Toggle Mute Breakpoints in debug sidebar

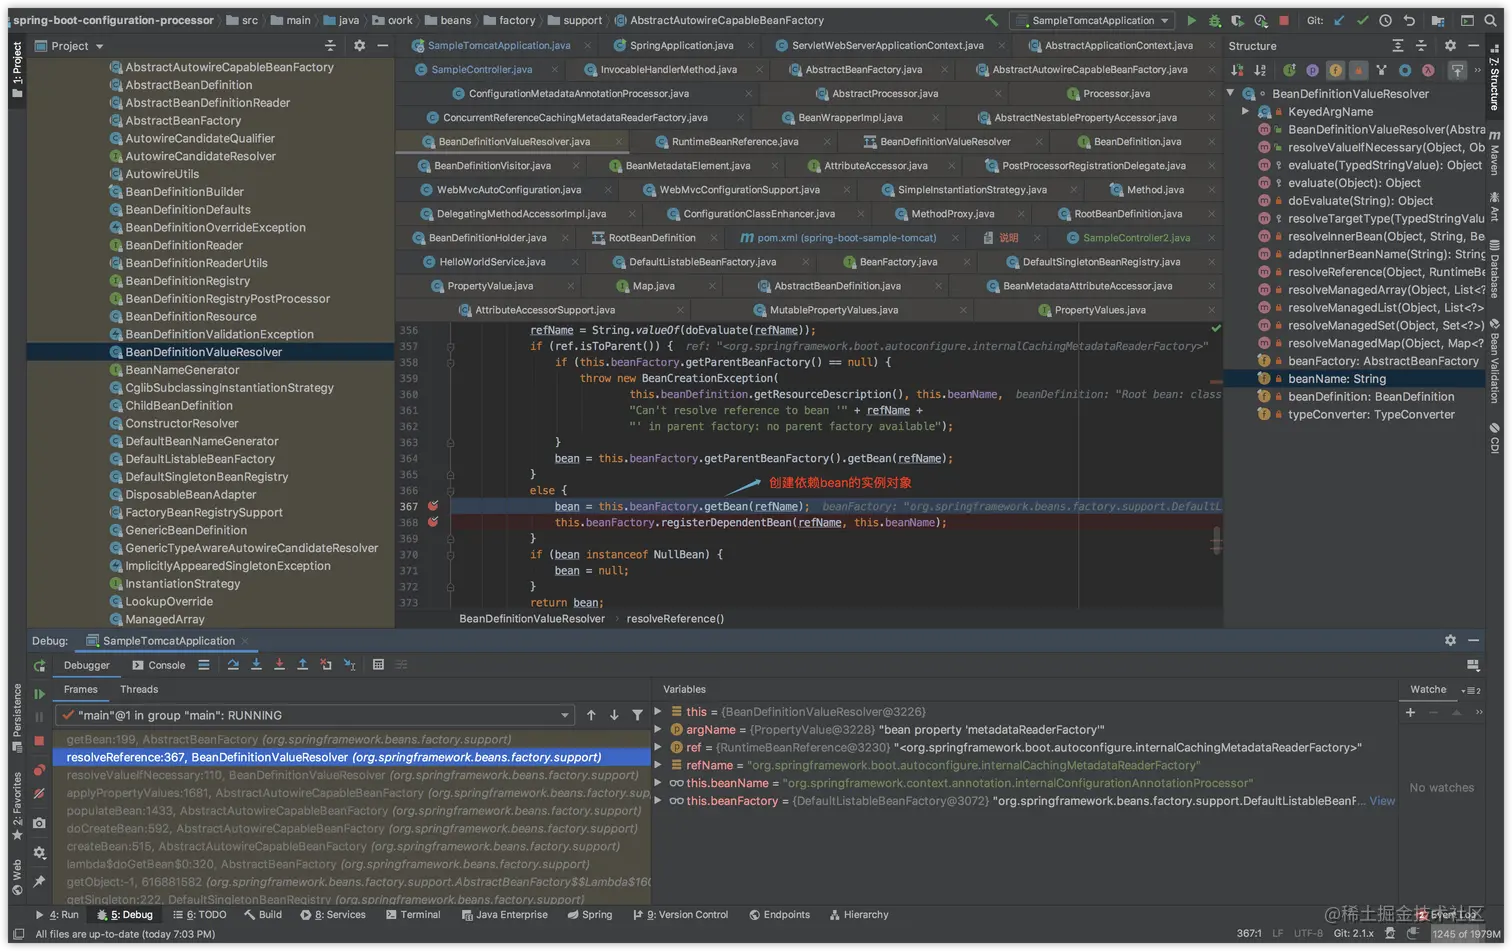pos(39,794)
